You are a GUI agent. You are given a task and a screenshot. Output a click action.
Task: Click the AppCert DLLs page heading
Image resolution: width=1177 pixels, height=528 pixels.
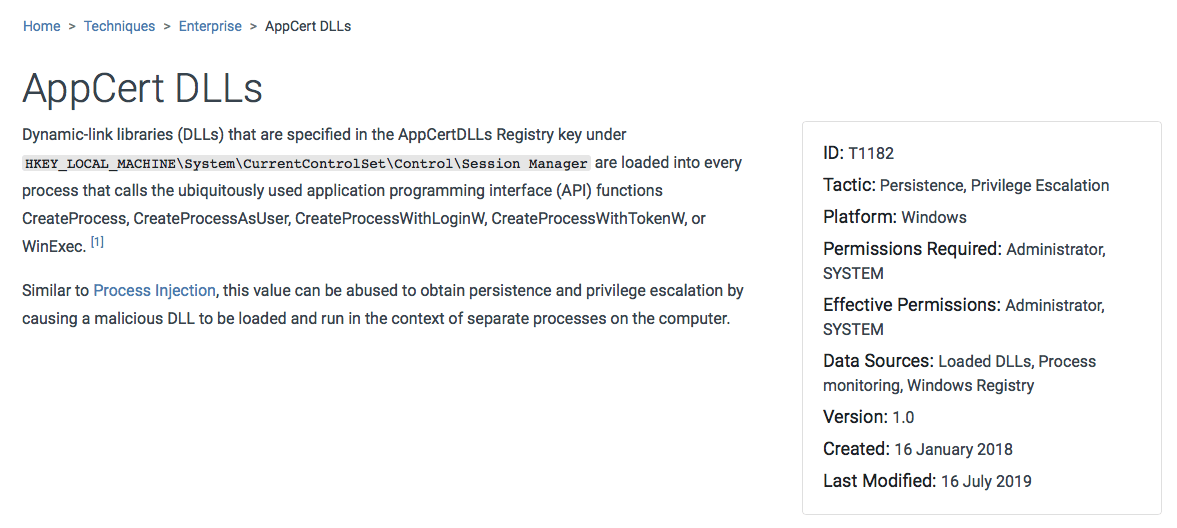coord(142,89)
